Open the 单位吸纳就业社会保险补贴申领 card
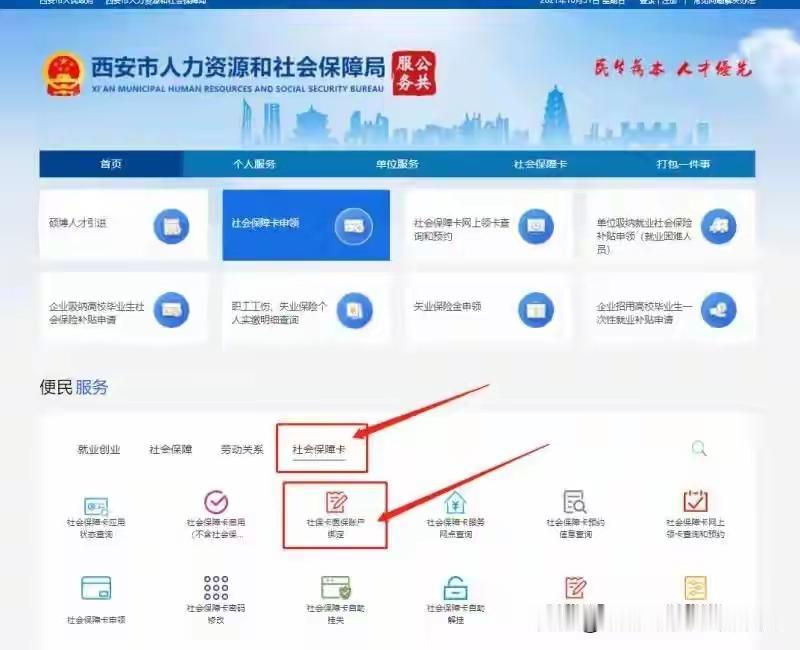The width and height of the screenshot is (800, 650). [x=670, y=225]
